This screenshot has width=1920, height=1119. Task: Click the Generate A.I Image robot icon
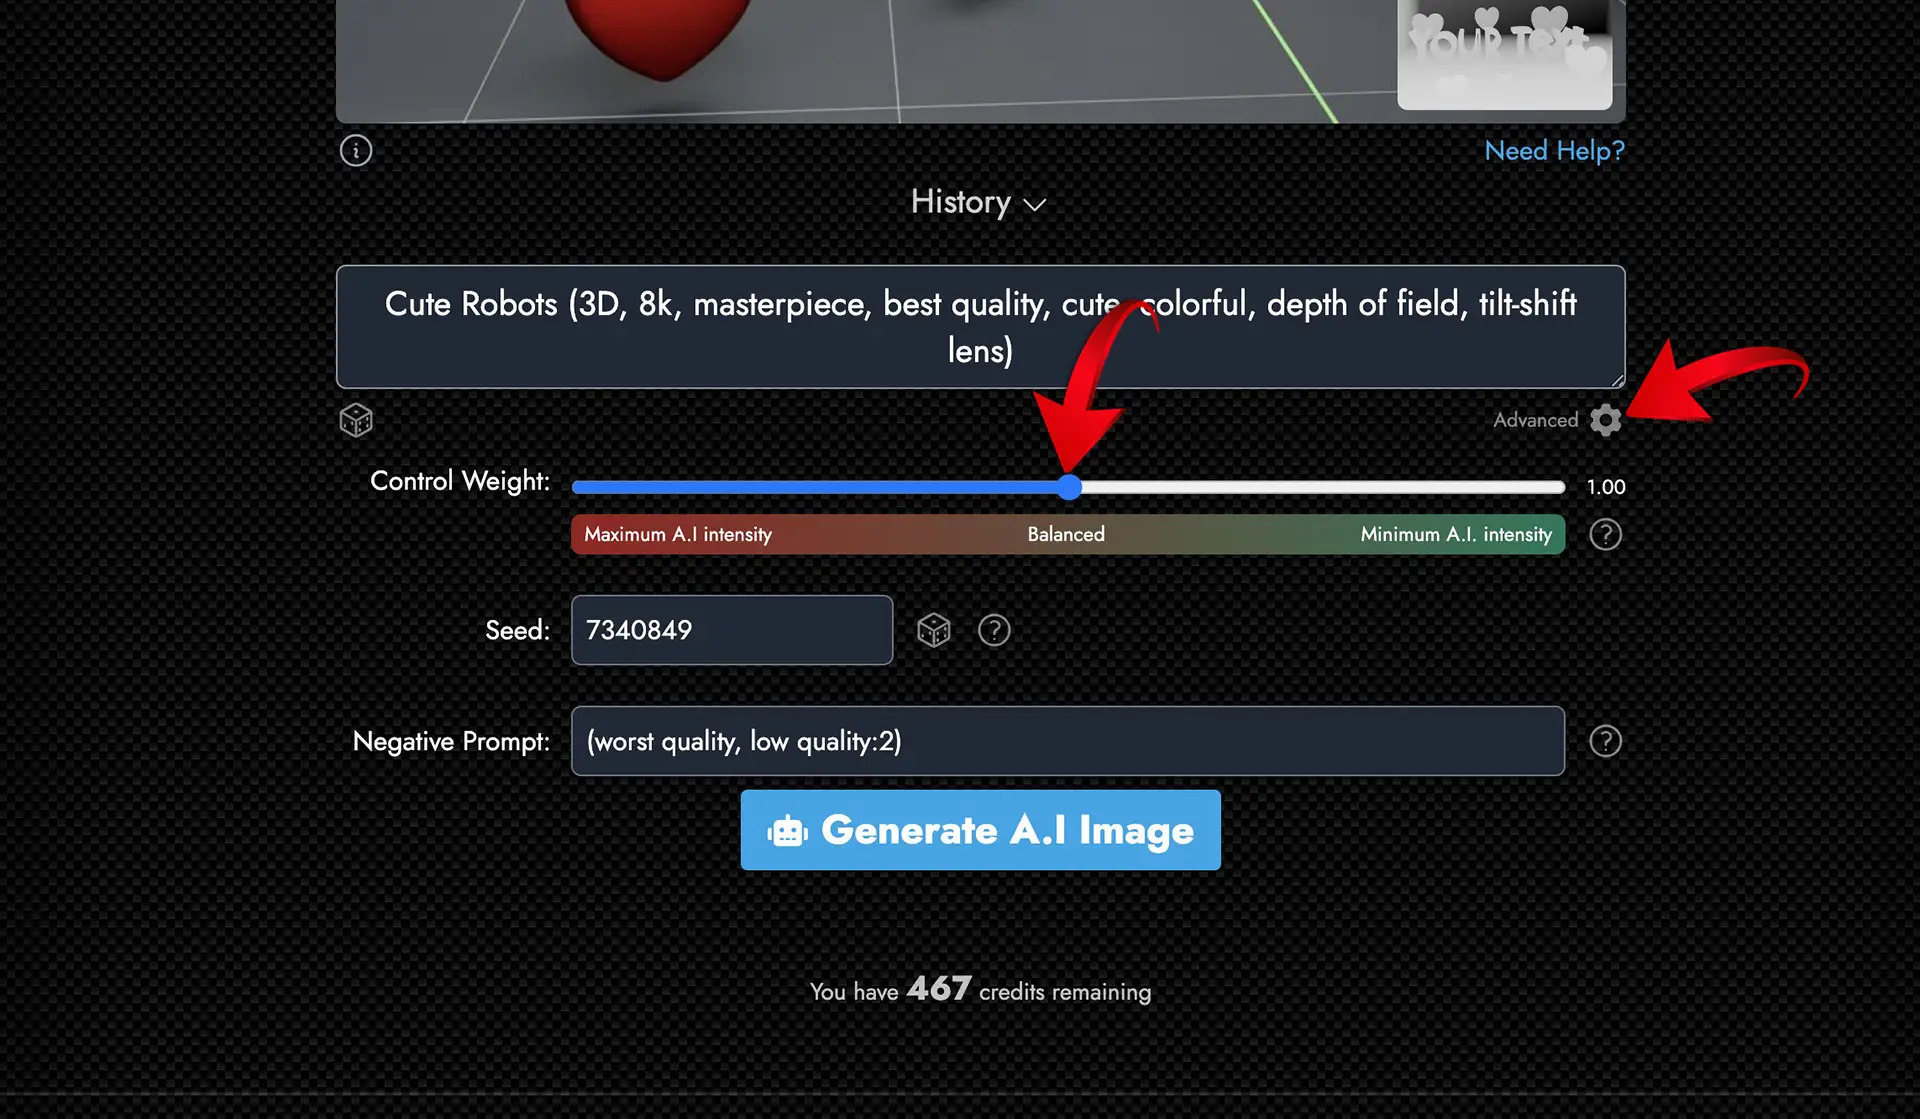[787, 830]
